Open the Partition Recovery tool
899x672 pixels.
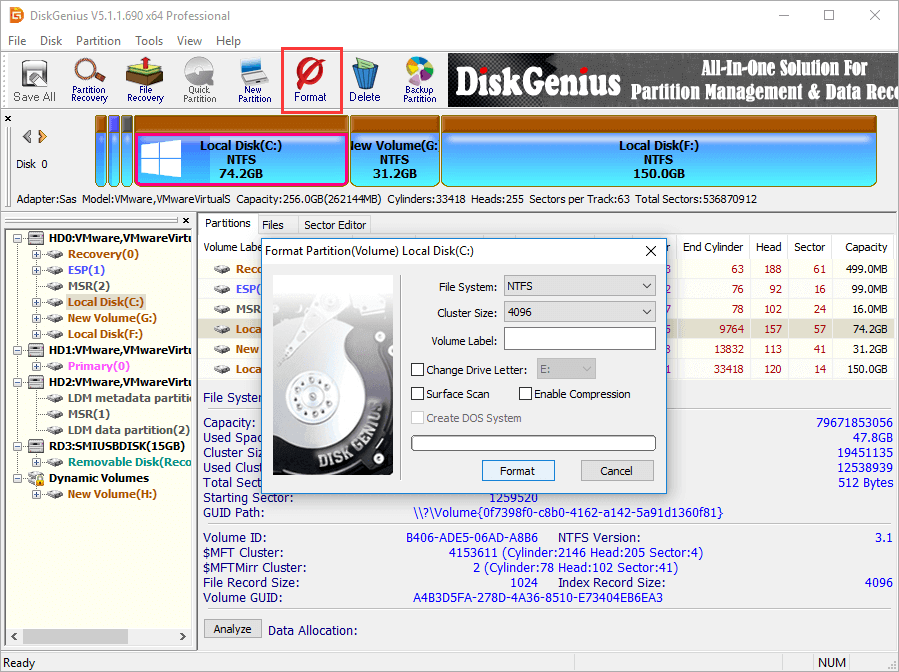point(89,81)
